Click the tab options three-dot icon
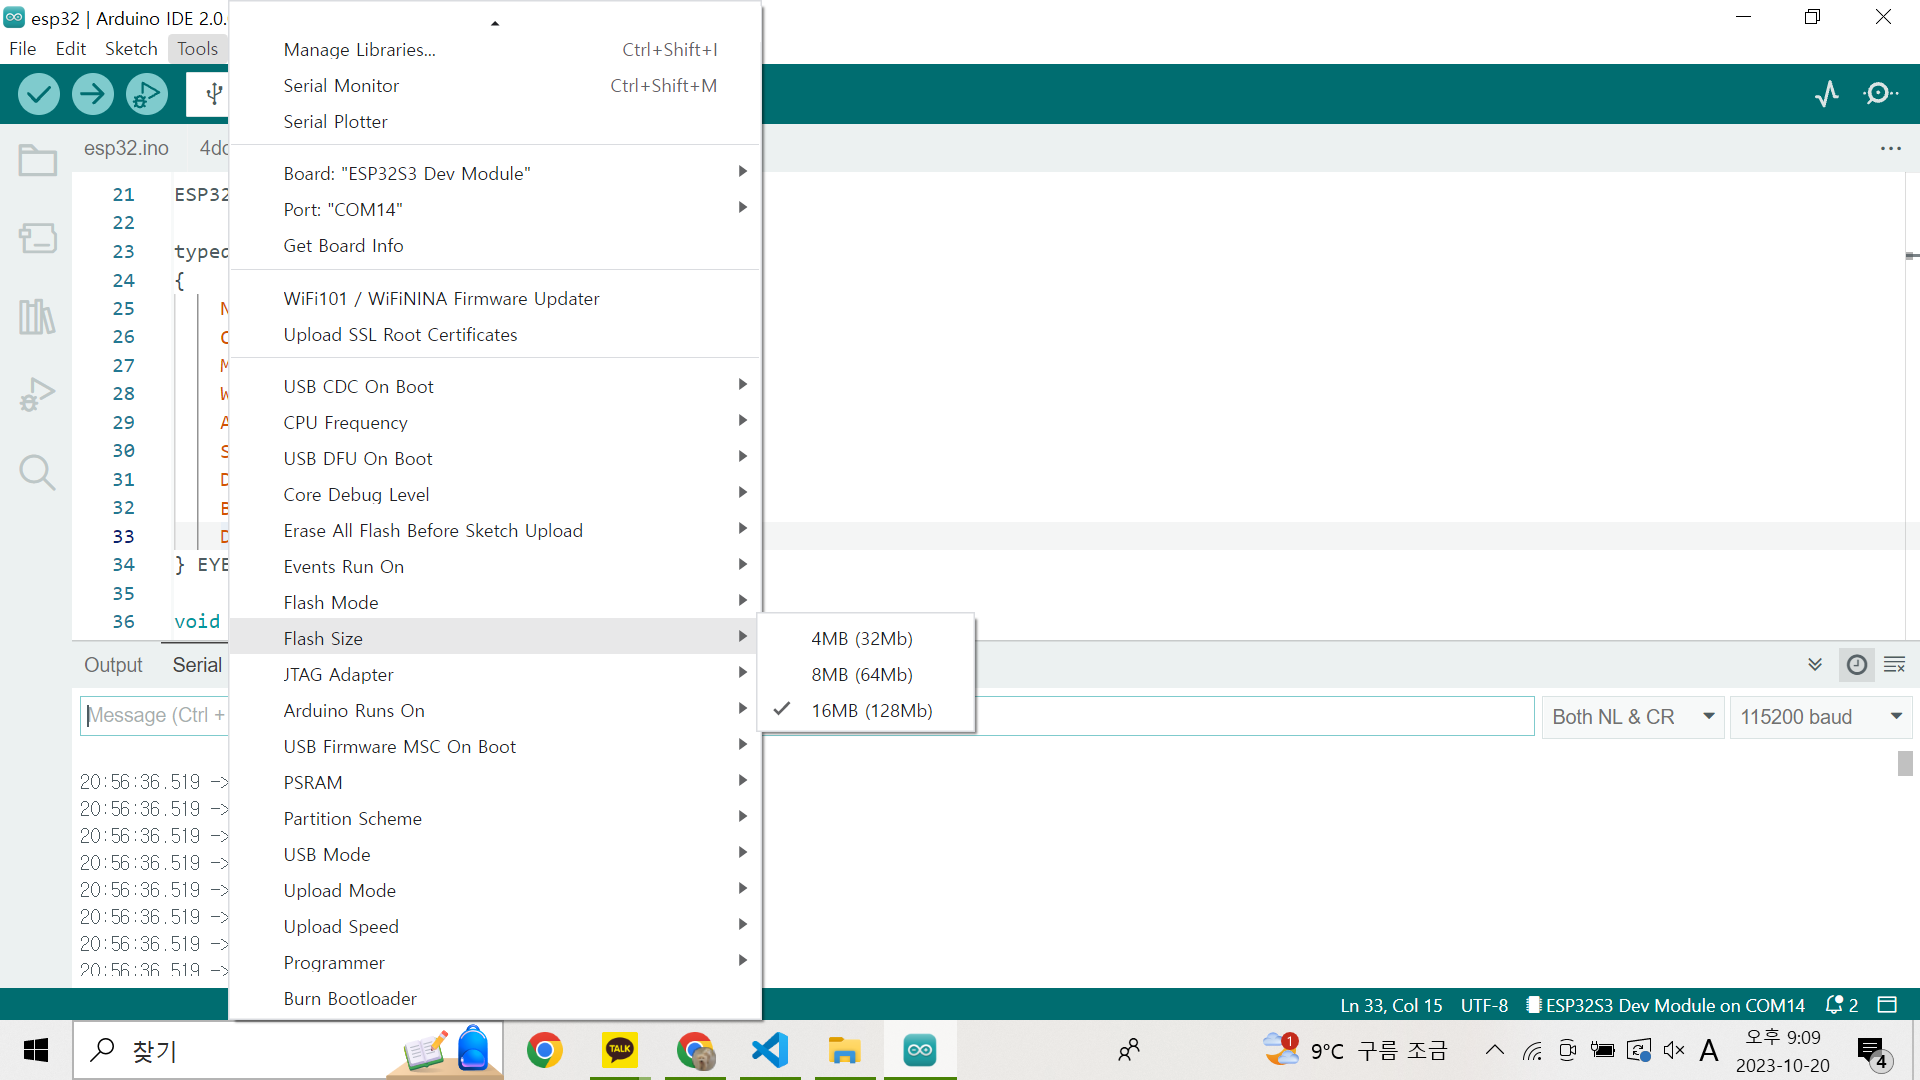Viewport: 1920px width, 1080px height. [x=1890, y=148]
